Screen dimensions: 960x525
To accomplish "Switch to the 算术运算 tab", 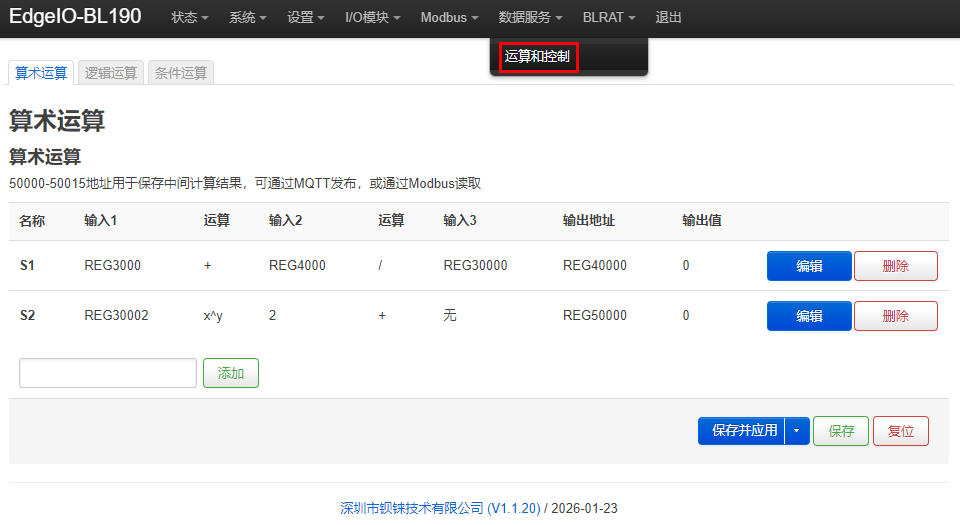I will (x=41, y=73).
